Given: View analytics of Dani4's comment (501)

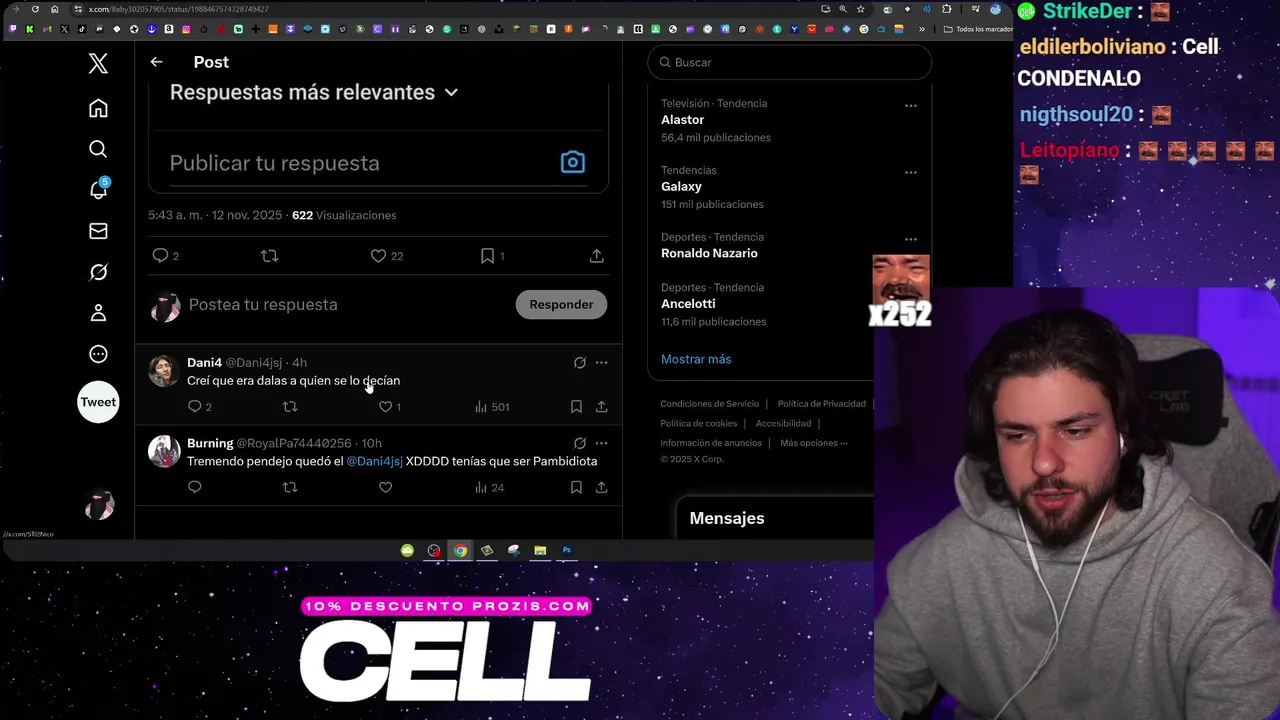Looking at the screenshot, I should (492, 407).
